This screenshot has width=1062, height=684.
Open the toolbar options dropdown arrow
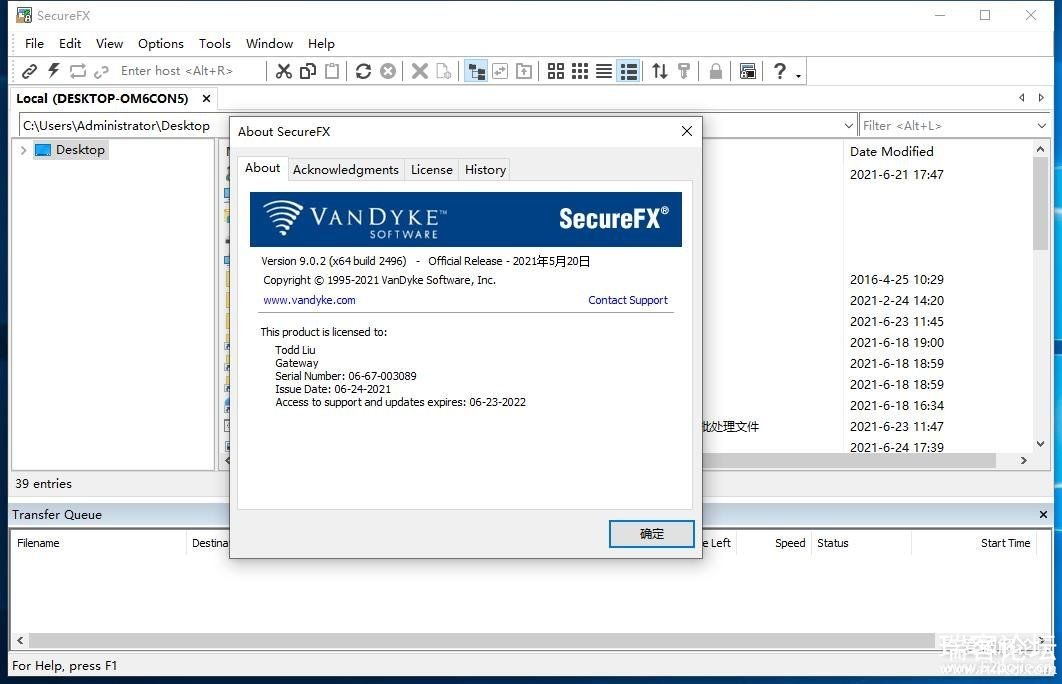click(x=799, y=75)
